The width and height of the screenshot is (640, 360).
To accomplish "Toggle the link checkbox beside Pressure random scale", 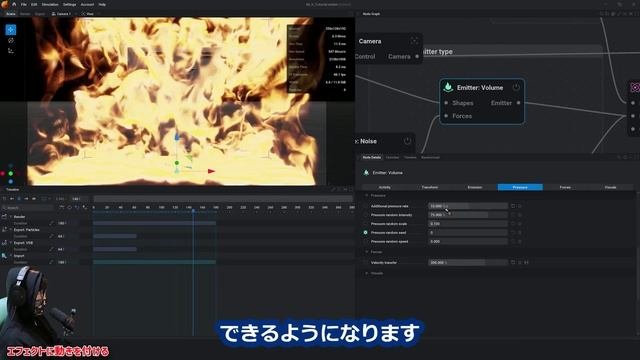I will coord(513,224).
